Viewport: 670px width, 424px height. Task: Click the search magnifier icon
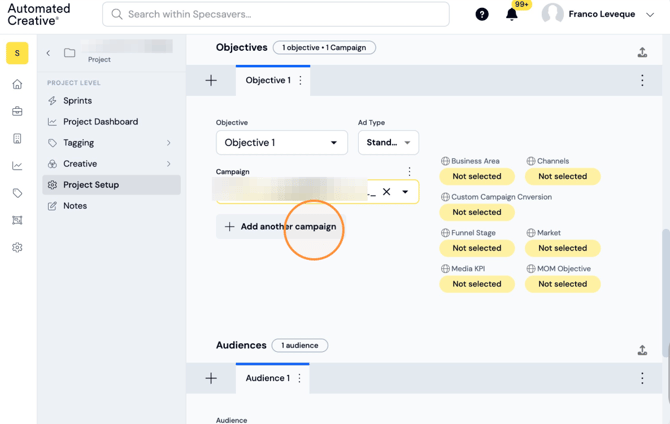[x=117, y=14]
